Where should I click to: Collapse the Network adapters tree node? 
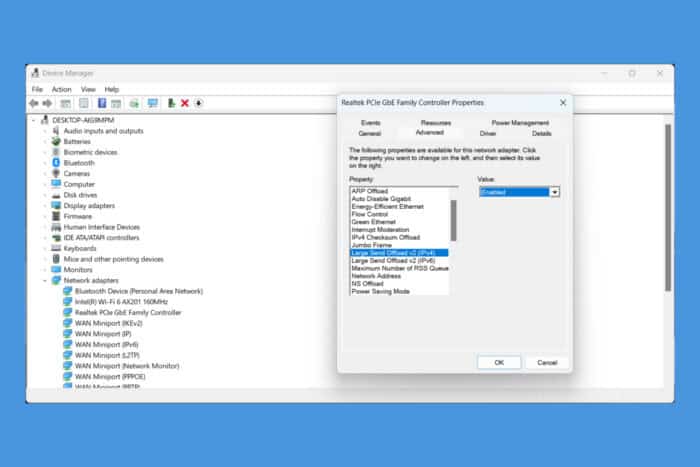pyautogui.click(x=45, y=280)
